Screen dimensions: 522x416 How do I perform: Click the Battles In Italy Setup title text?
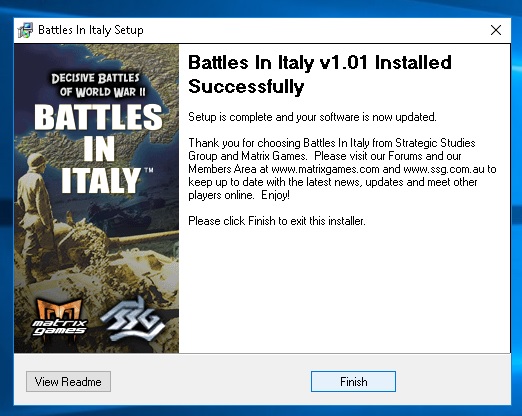tap(91, 30)
